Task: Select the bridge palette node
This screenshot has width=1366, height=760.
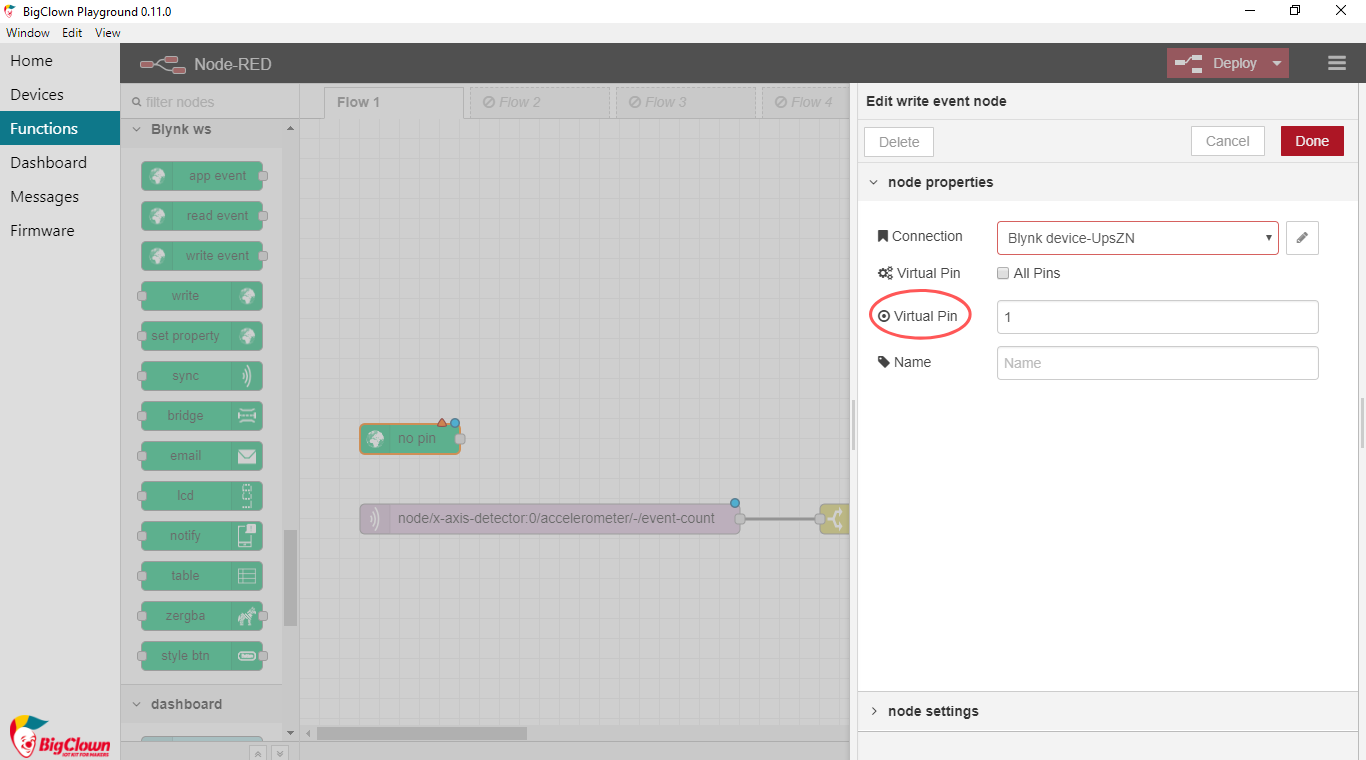Action: [202, 416]
